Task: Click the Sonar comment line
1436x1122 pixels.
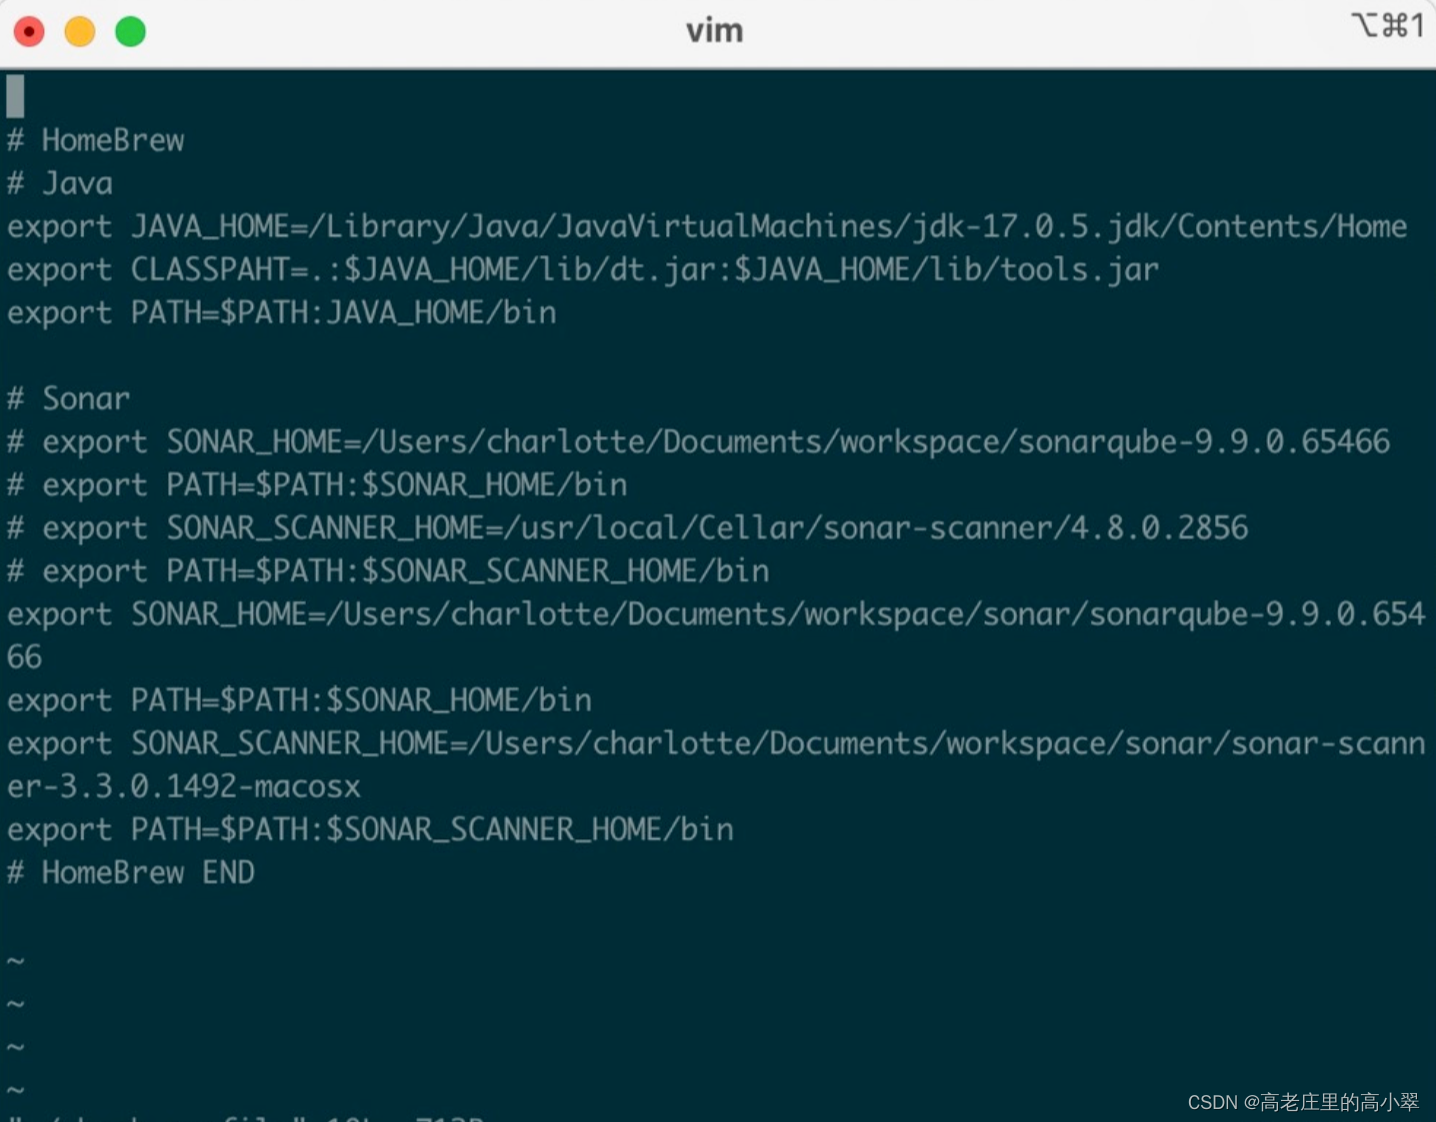Action: (x=67, y=398)
